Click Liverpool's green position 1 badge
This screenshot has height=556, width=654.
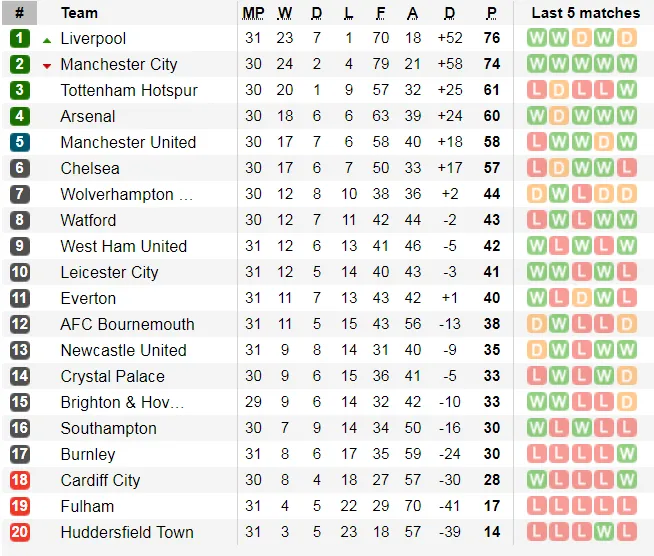[x=20, y=39]
